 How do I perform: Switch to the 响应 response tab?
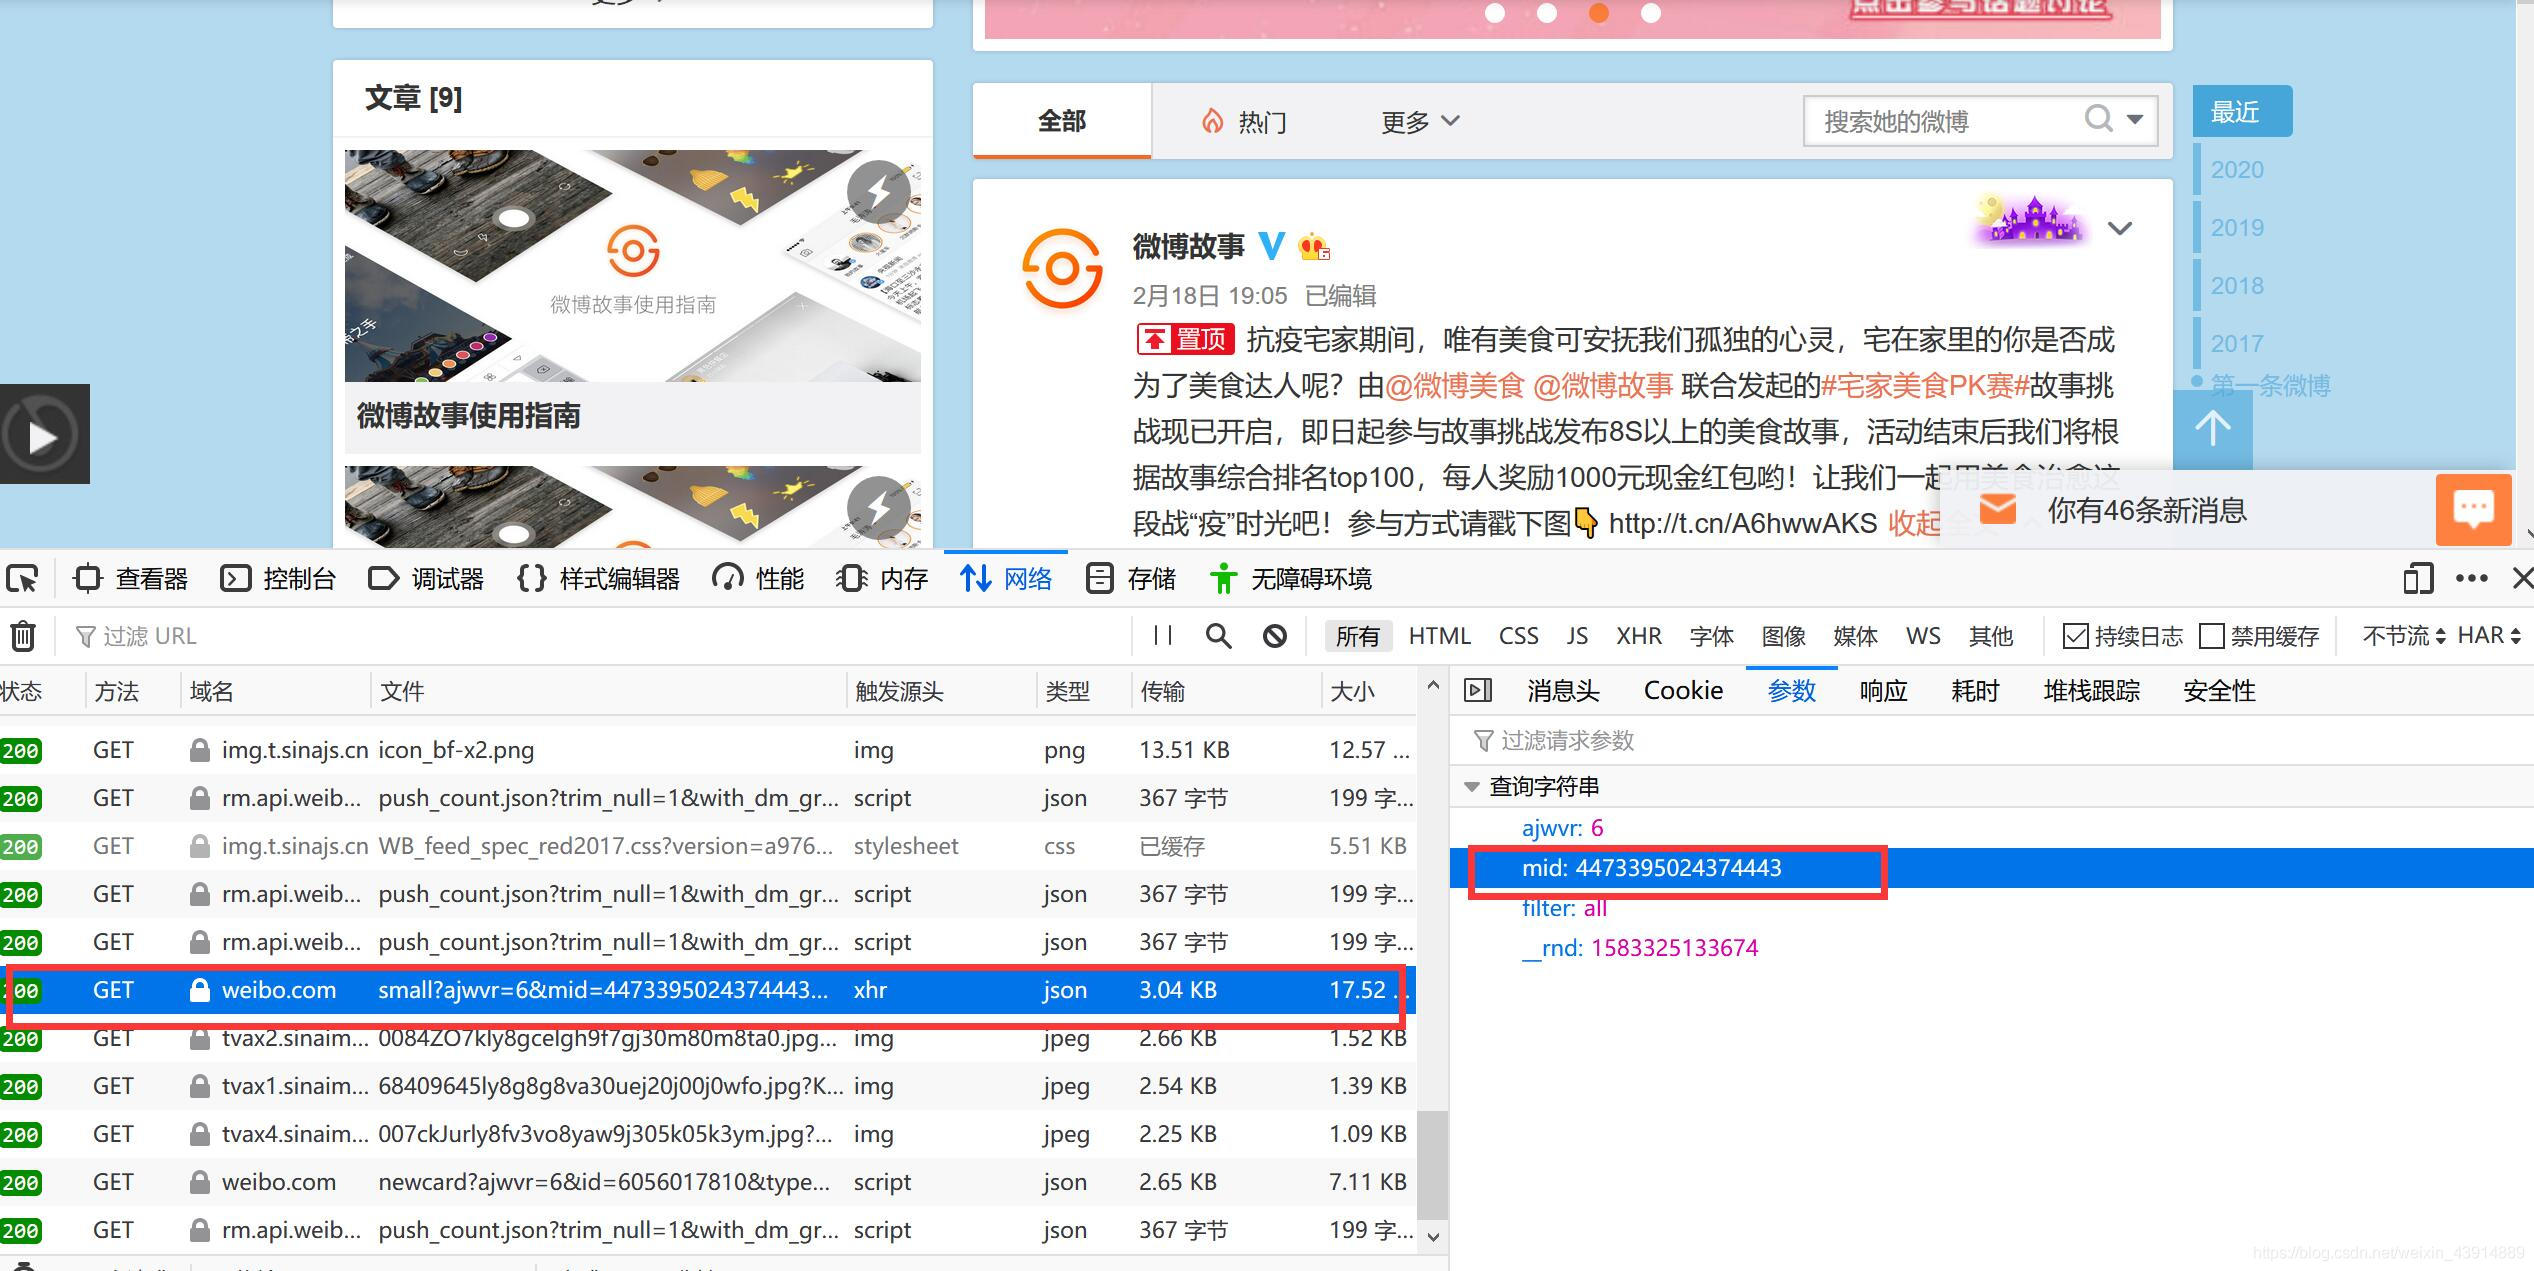click(x=1883, y=690)
